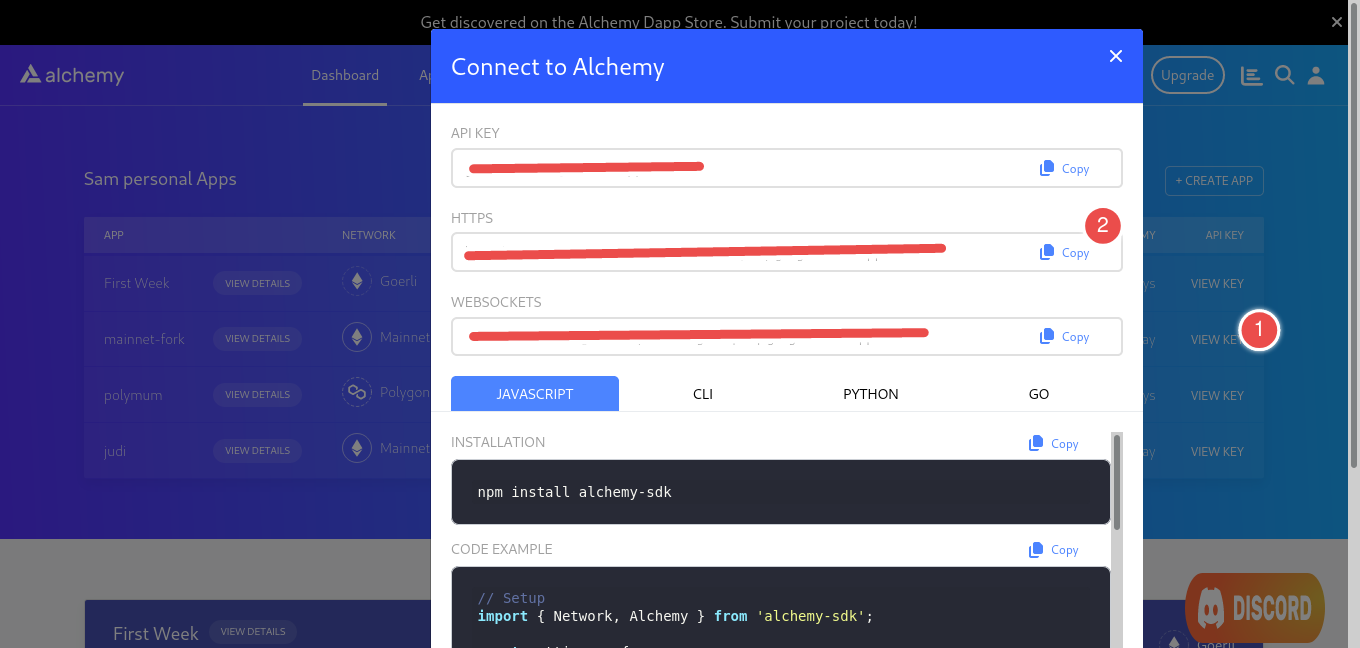1360x648 pixels.
Task: Click the mainnet-fork app name
Action: coord(144,339)
